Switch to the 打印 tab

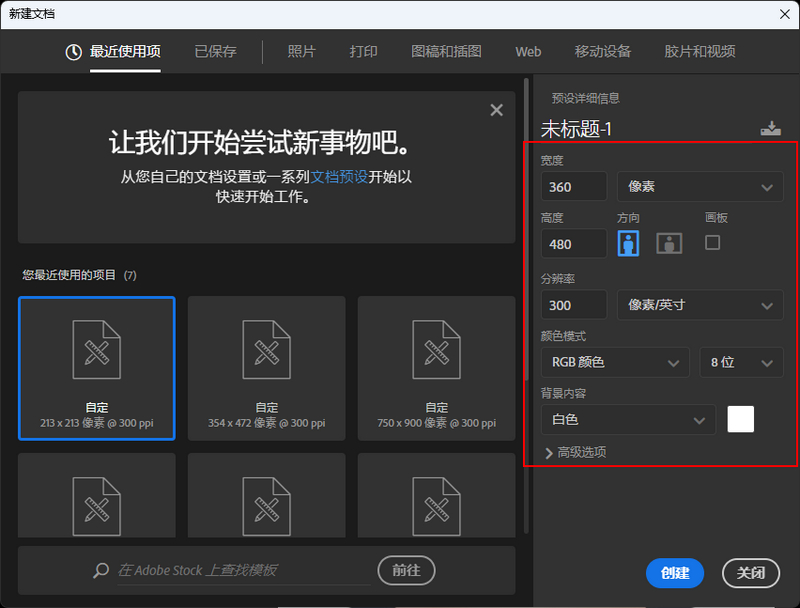click(x=363, y=53)
